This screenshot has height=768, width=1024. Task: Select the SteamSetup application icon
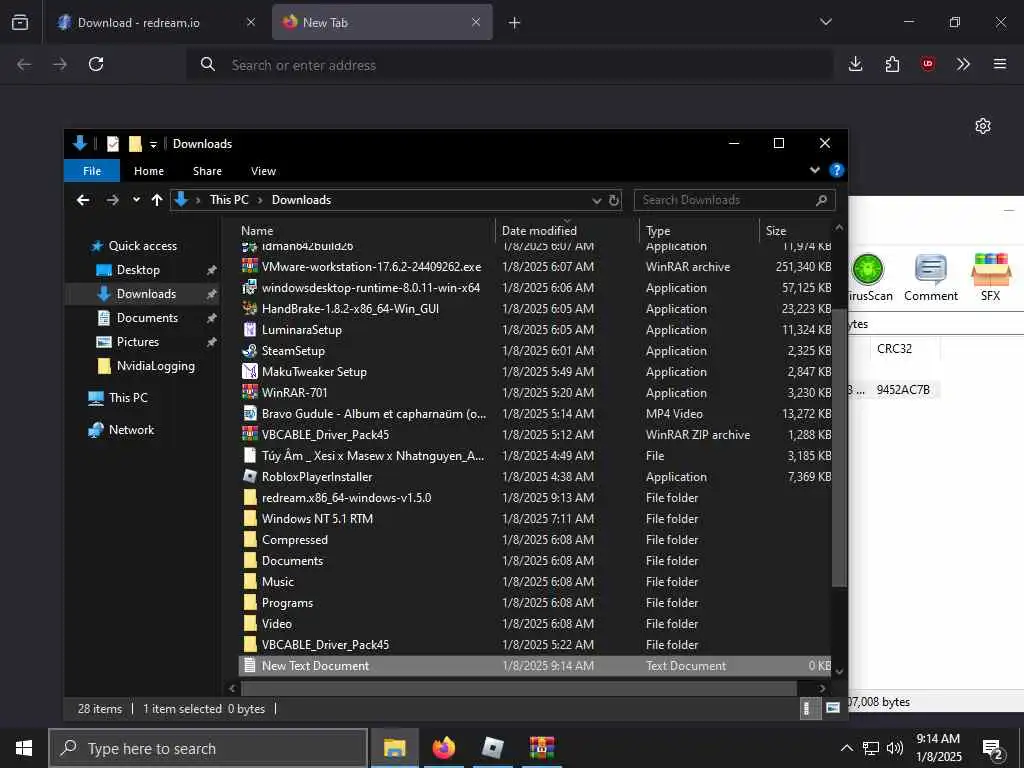coord(249,351)
